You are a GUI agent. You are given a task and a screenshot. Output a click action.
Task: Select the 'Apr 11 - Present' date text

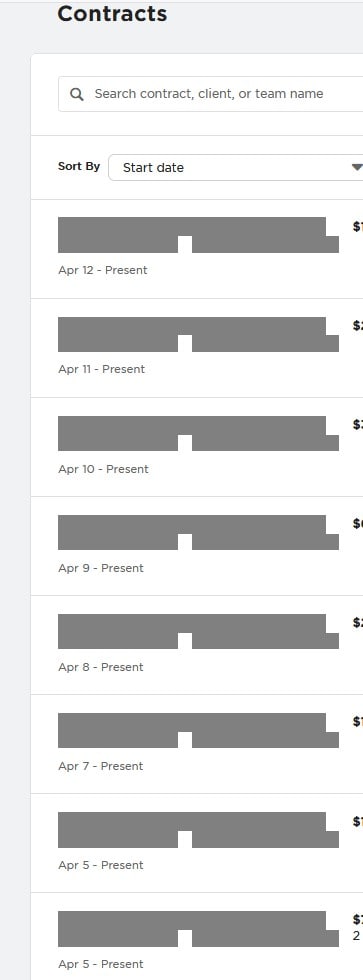click(101, 369)
